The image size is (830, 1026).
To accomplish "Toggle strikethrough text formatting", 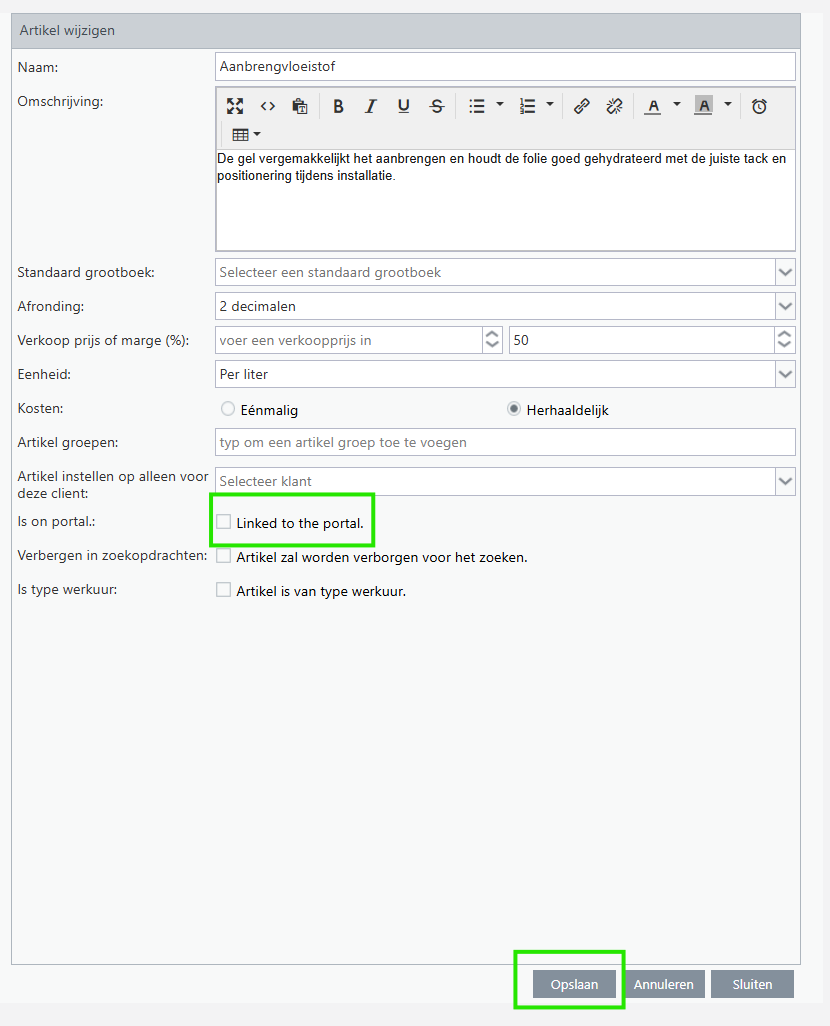I will 436,106.
